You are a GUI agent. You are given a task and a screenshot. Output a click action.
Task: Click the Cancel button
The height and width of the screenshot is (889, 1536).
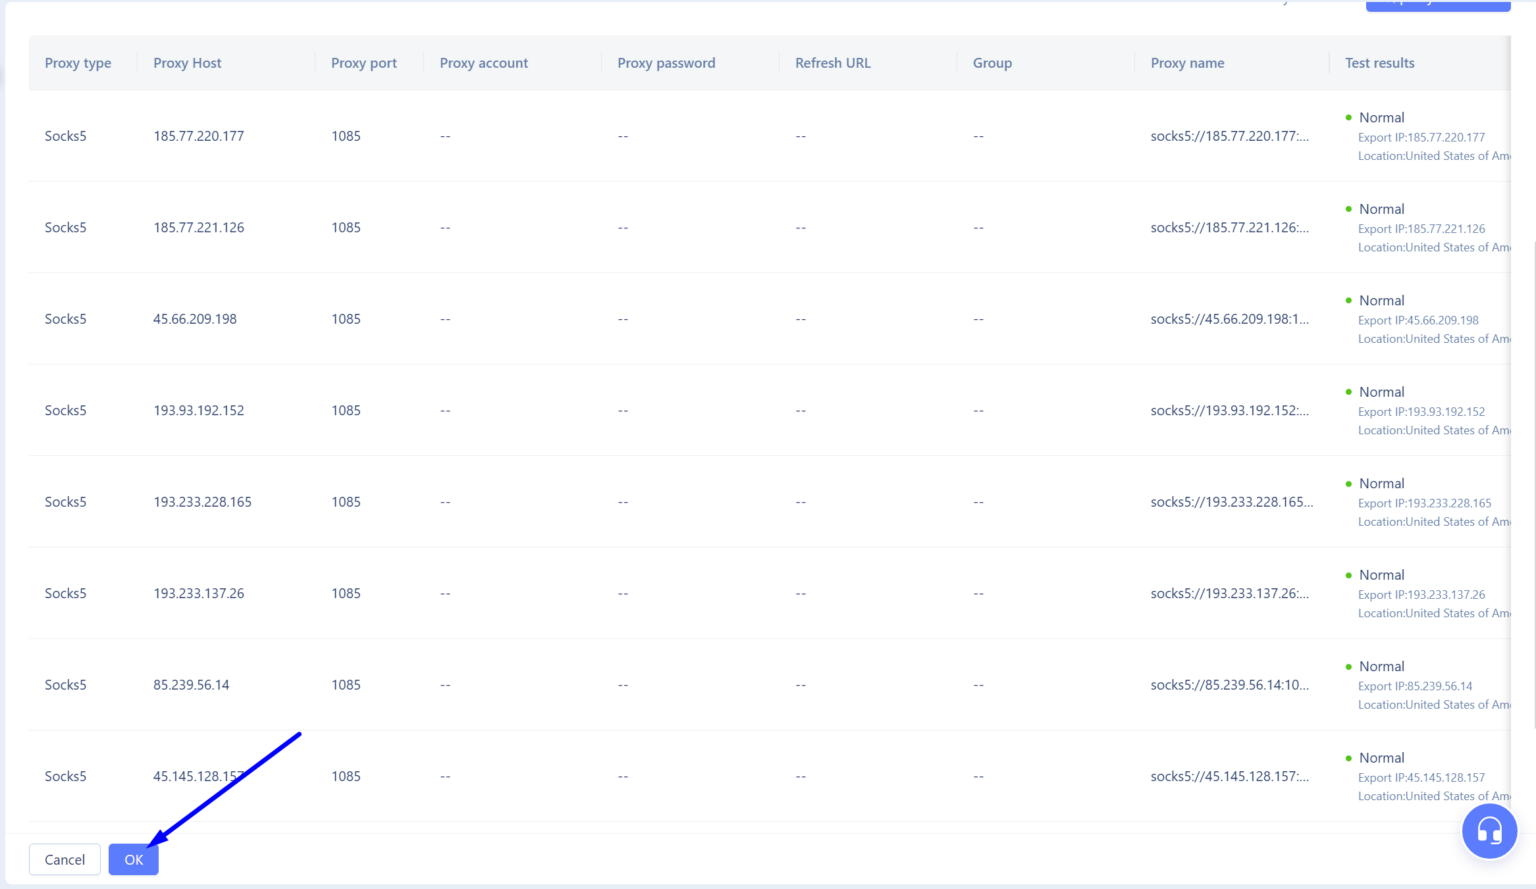coord(63,859)
